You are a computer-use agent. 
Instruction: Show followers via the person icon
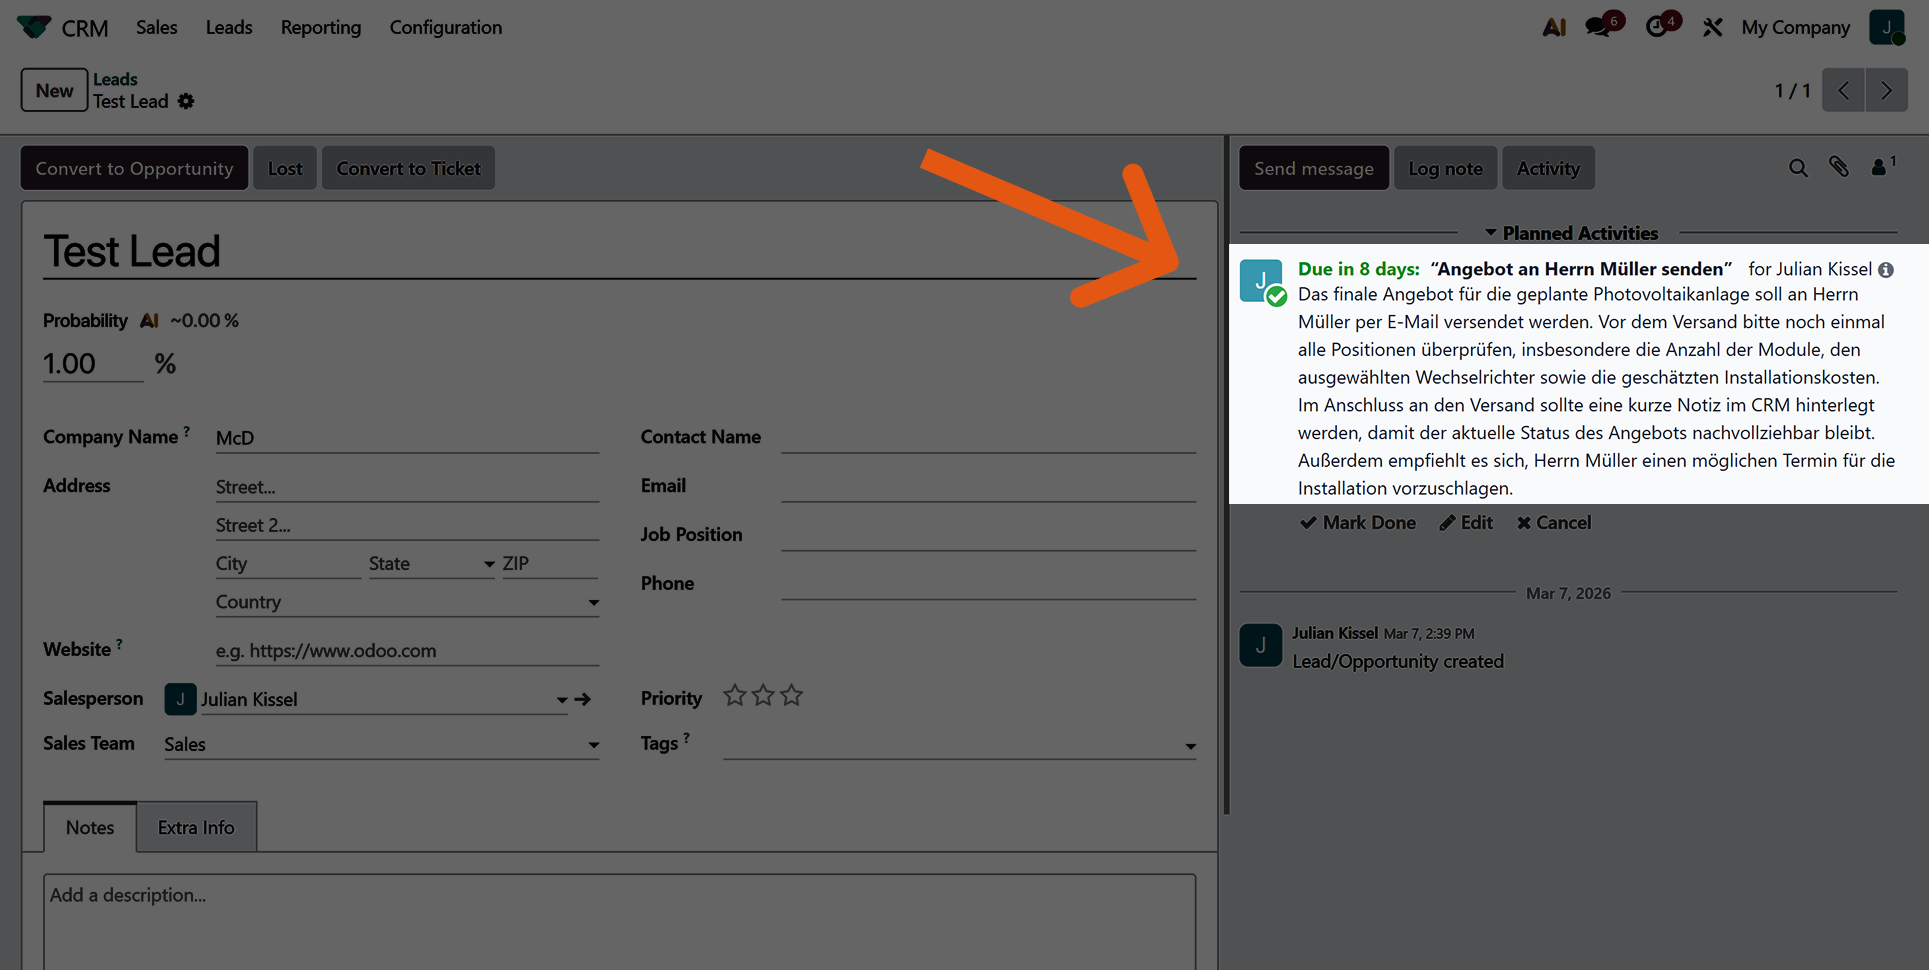(x=1880, y=168)
